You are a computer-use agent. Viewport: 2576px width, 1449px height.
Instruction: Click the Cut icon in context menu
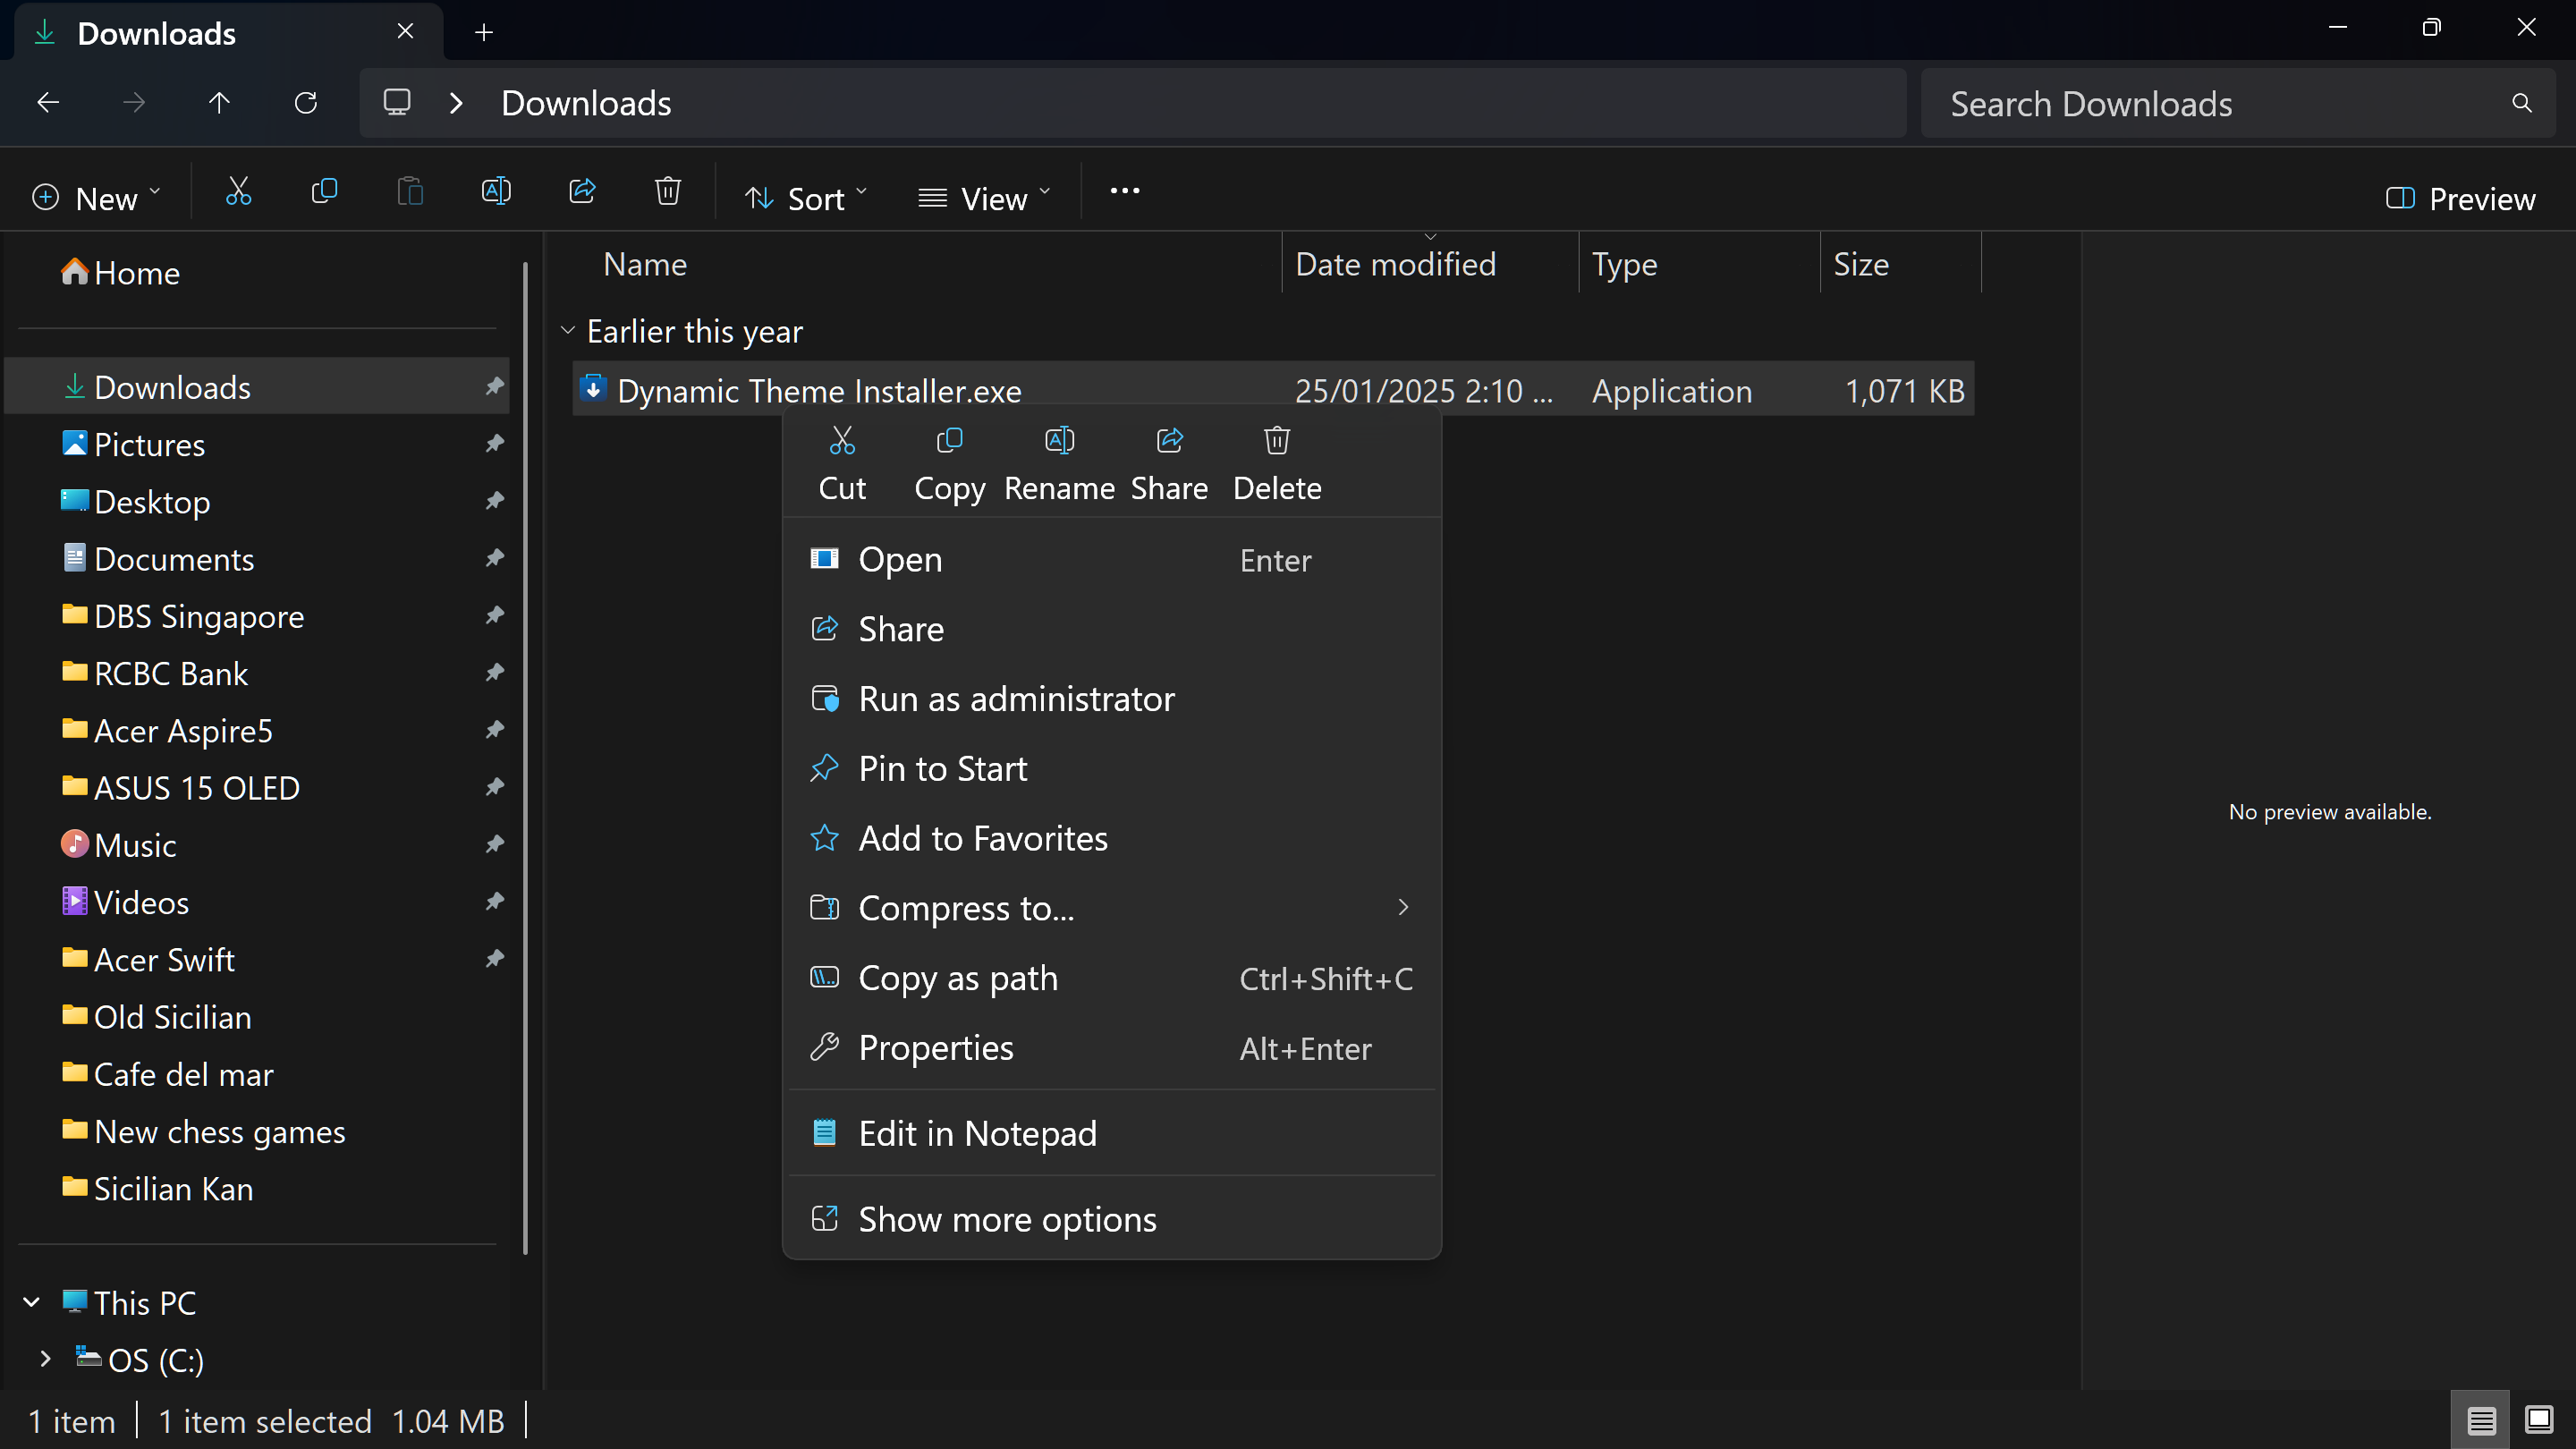pos(842,441)
